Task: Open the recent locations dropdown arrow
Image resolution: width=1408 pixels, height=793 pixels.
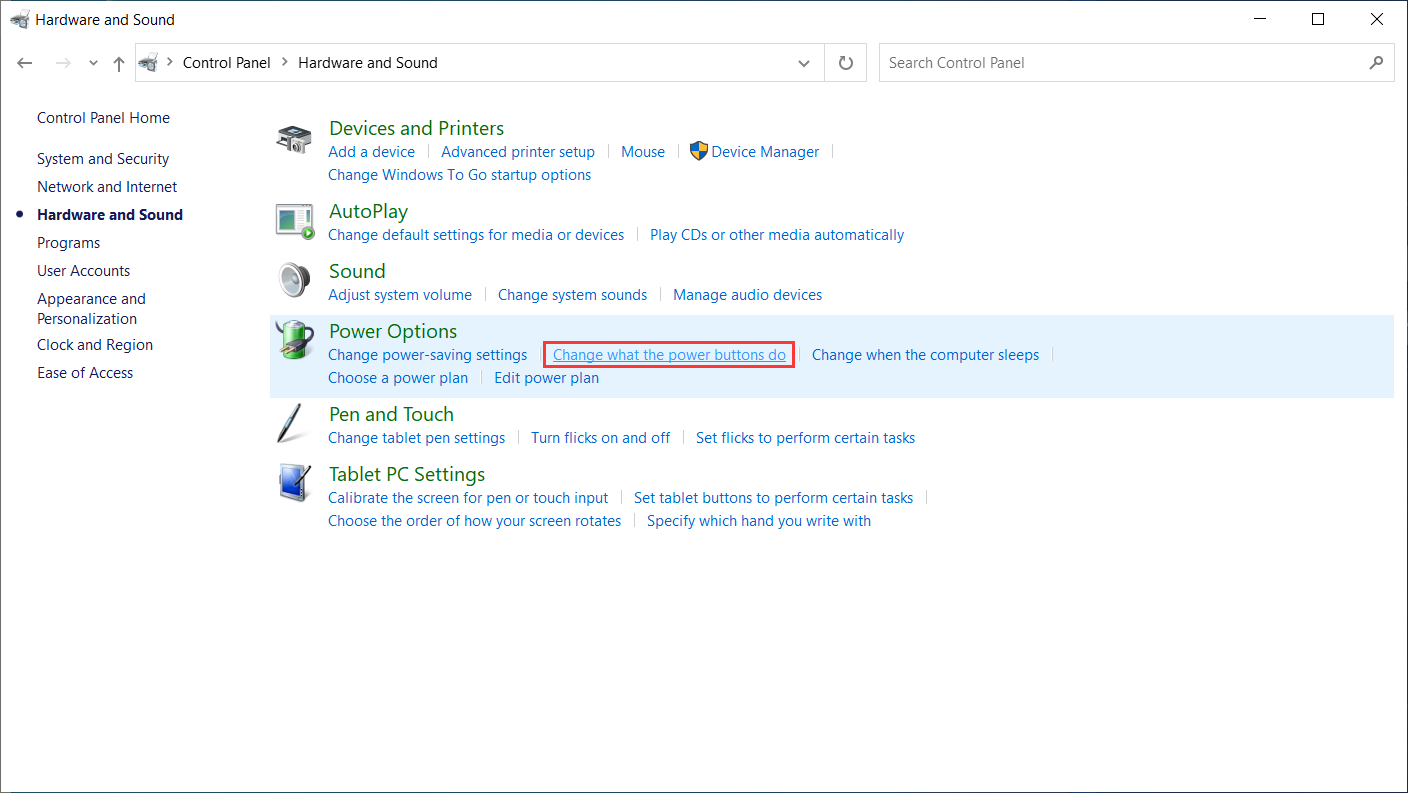Action: tap(93, 63)
